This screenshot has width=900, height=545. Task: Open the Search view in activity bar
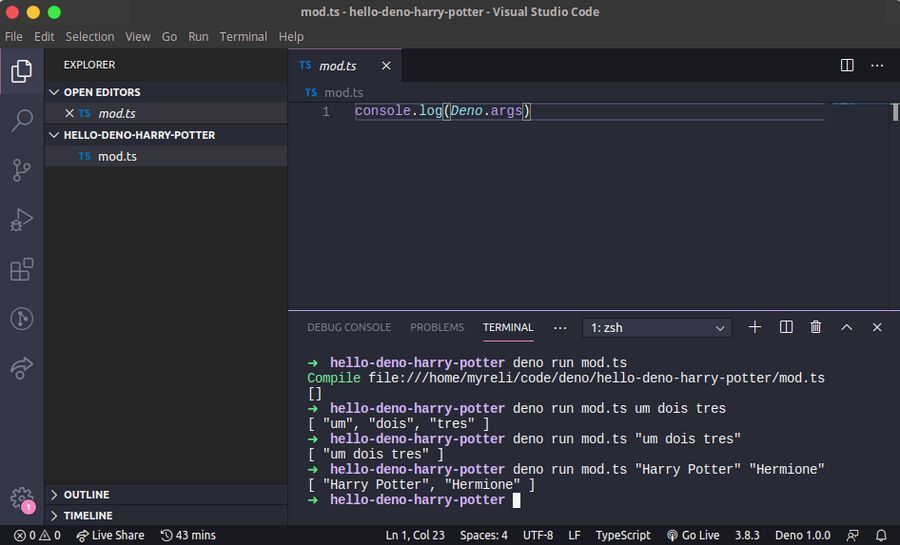pyautogui.click(x=21, y=121)
